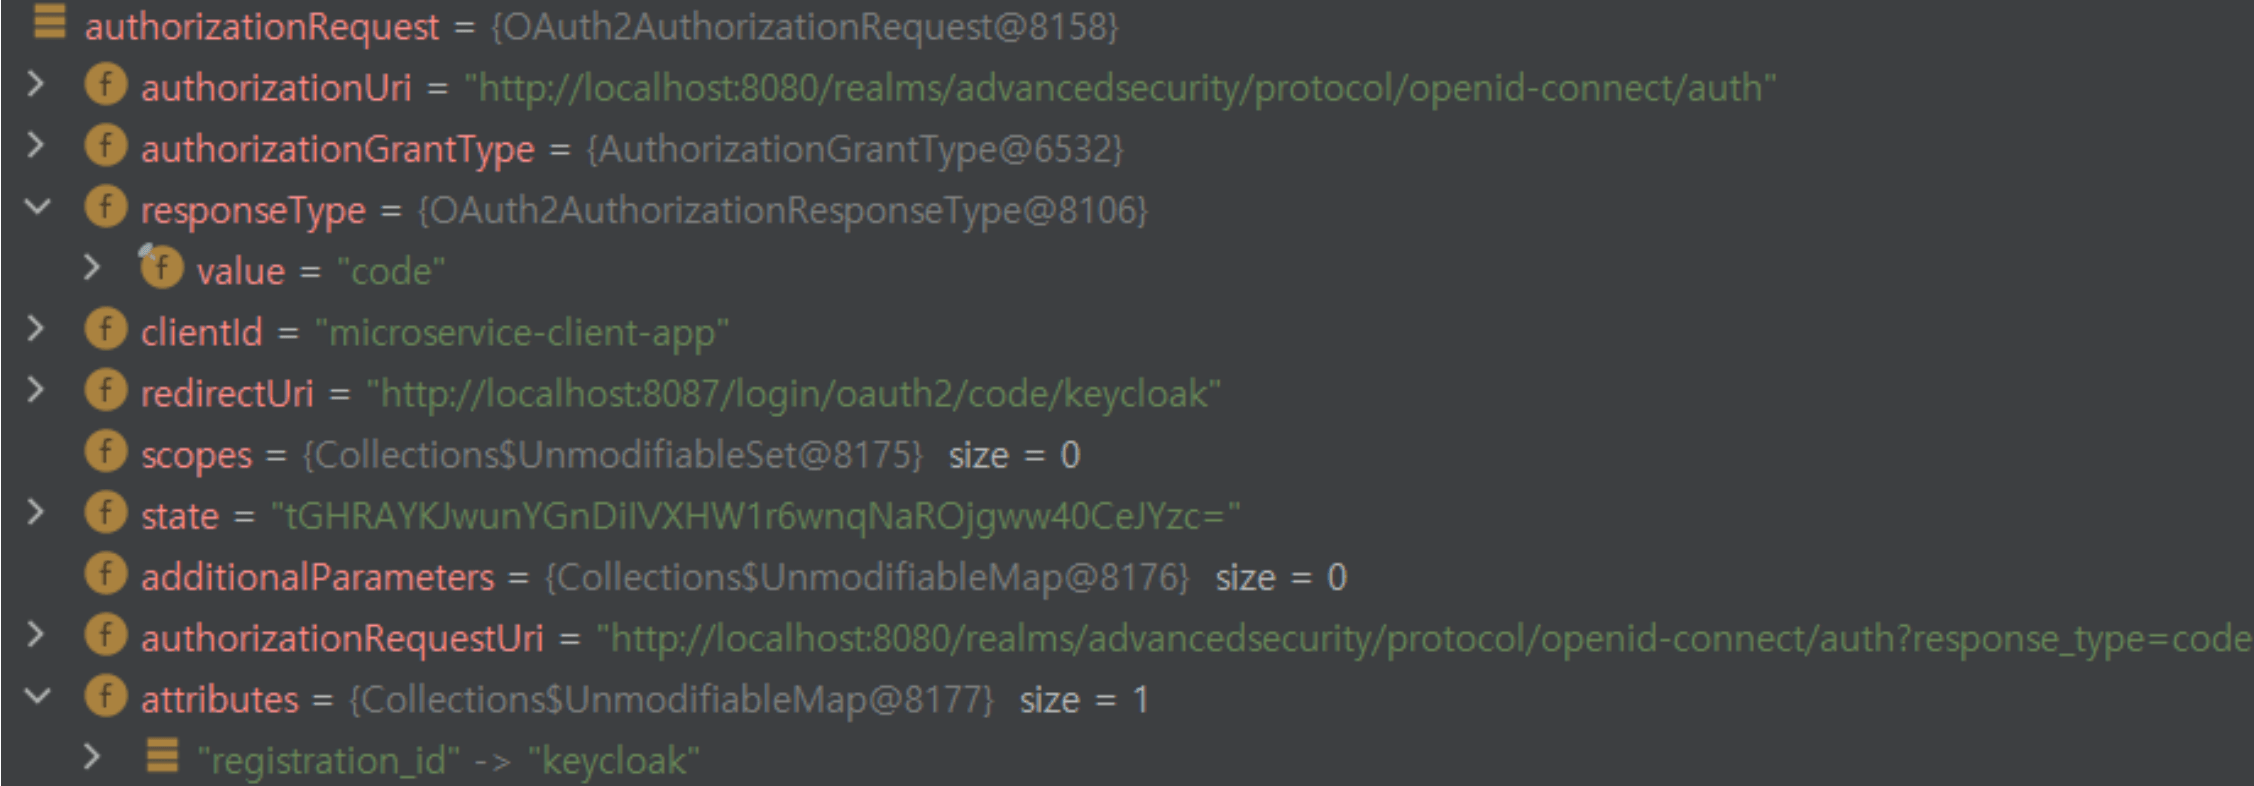Click the map entry icon for registration_id
Screen dimensions: 2254x786
[x=162, y=756]
